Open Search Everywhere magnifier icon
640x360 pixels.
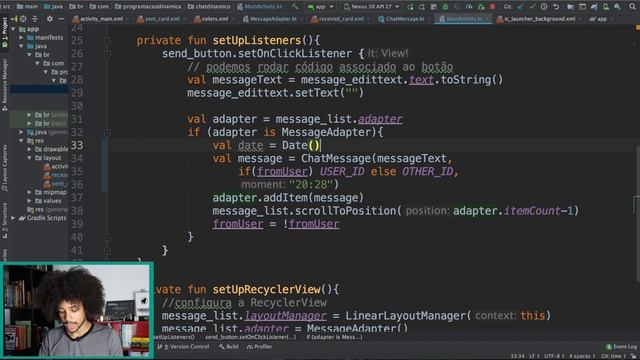632,7
